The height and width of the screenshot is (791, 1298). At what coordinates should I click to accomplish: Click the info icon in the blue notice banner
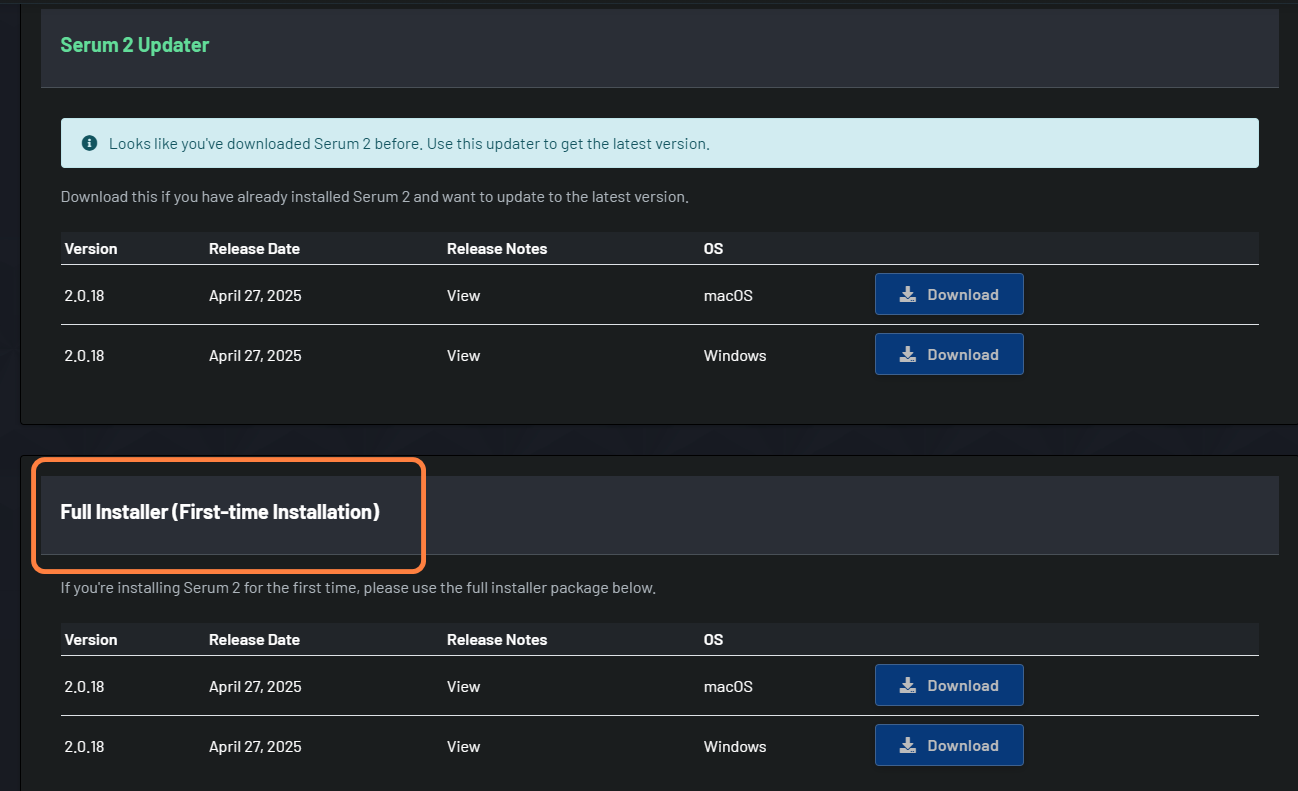(x=89, y=143)
